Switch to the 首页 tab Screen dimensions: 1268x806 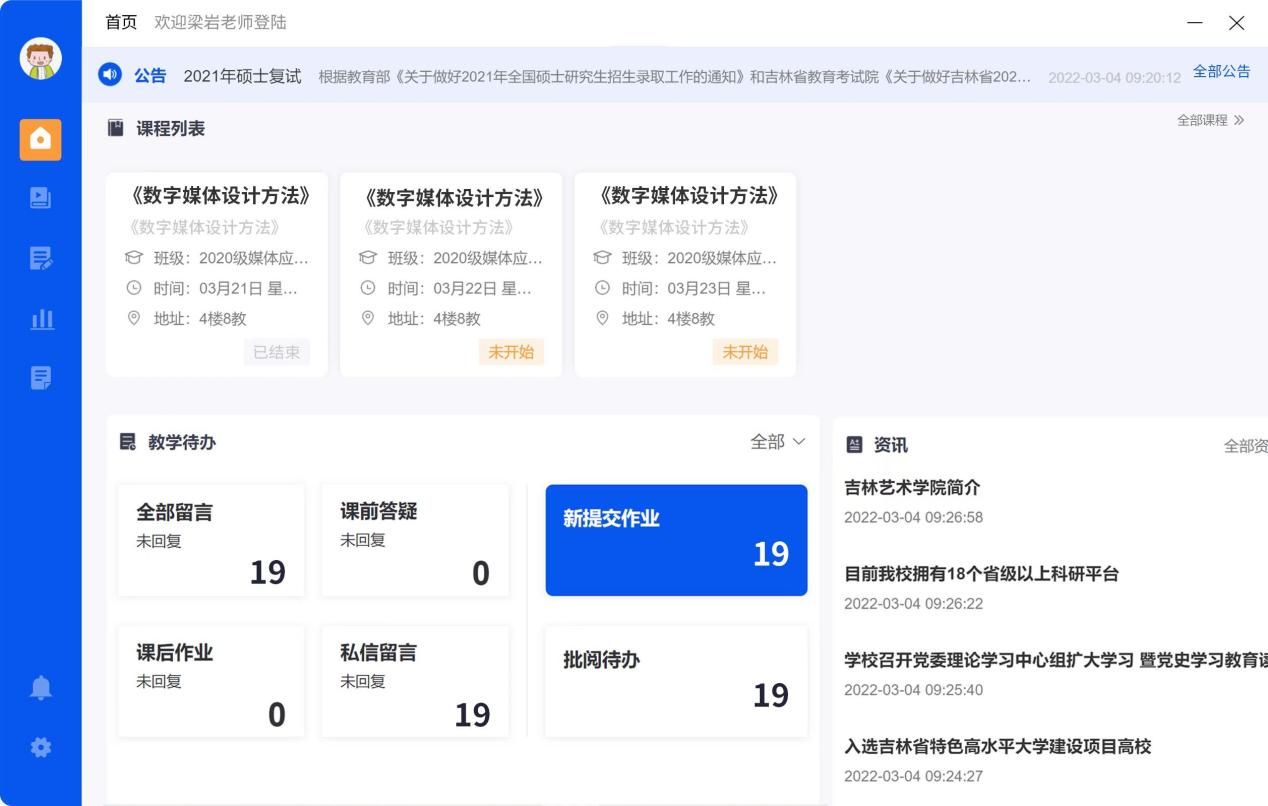(121, 22)
